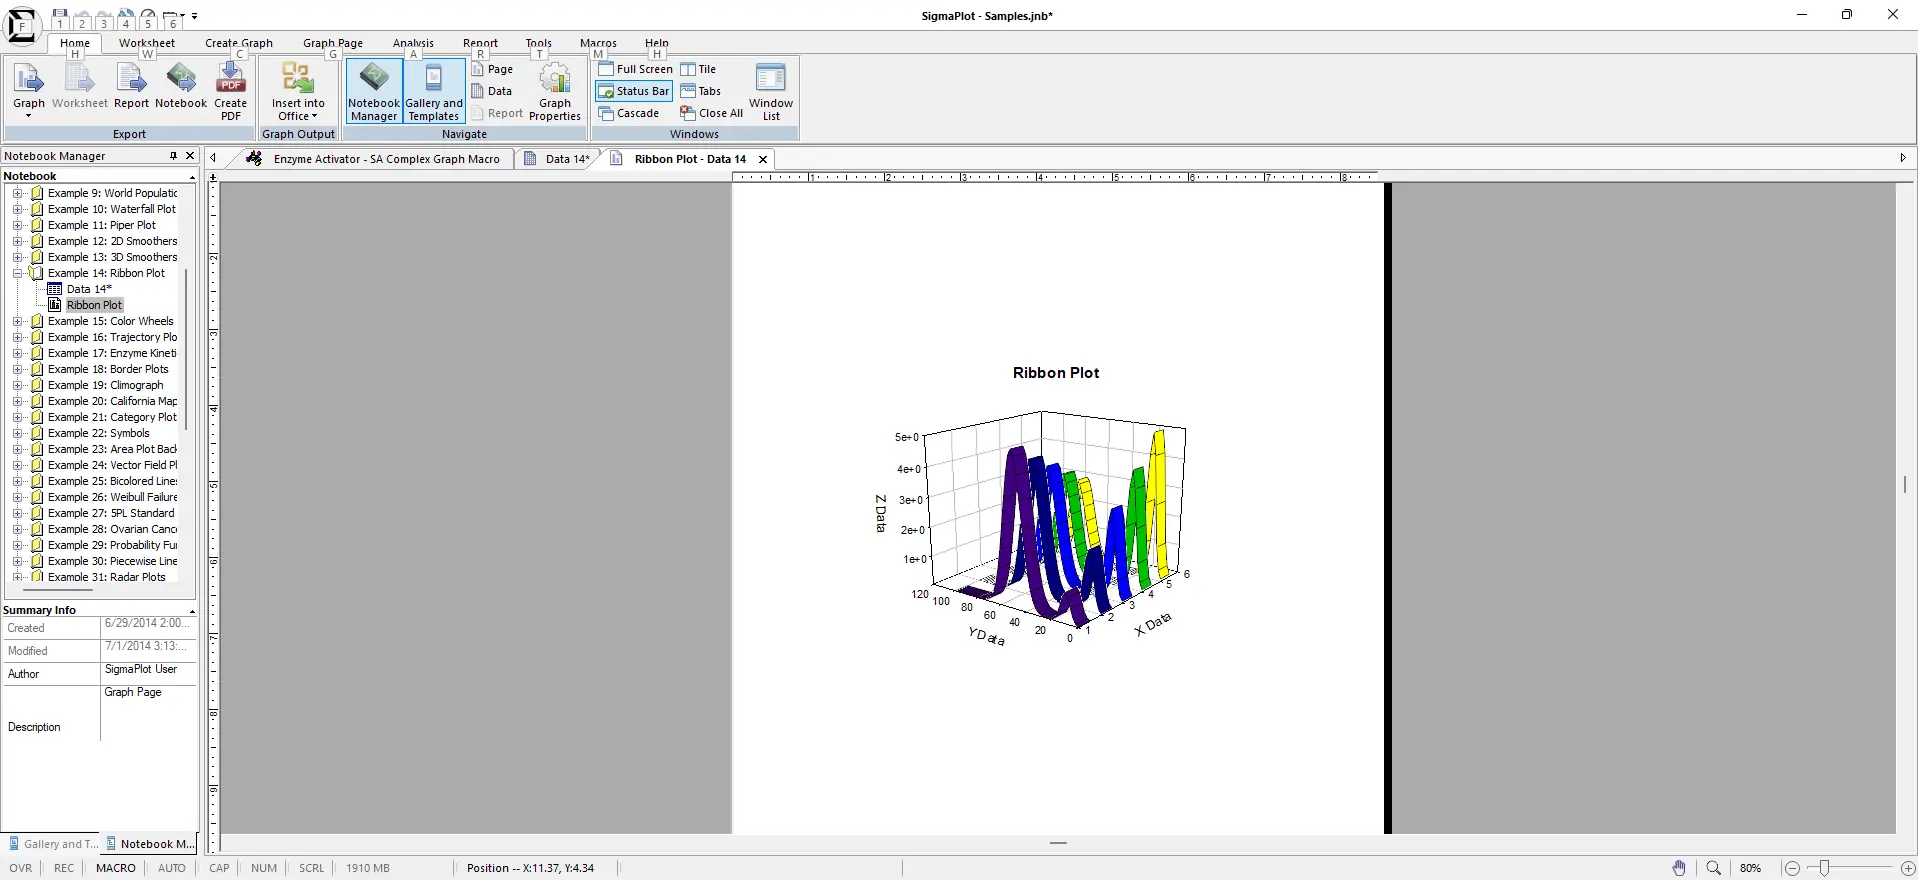Cascade the open windows
The width and height of the screenshot is (1918, 880).
629,113
